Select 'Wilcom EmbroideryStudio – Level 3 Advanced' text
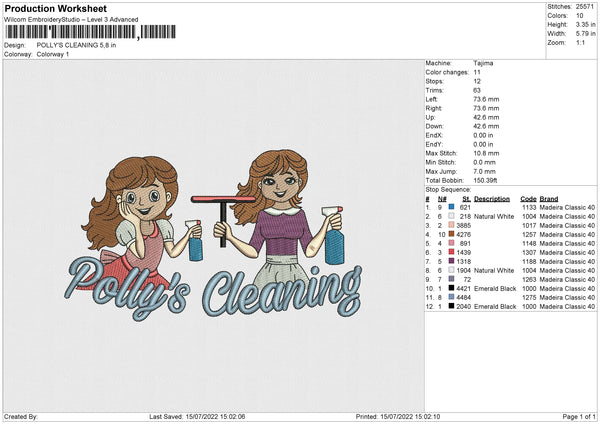Image resolution: width=600 pixels, height=424 pixels. click(71, 20)
